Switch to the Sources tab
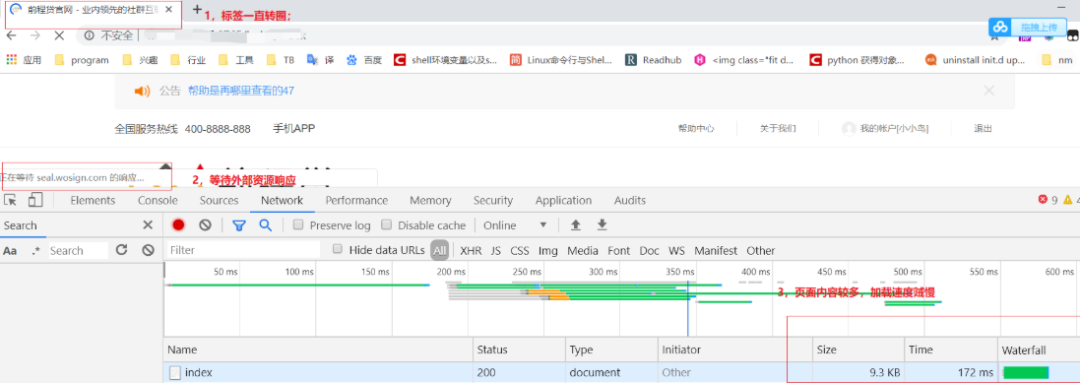The width and height of the screenshot is (1080, 383). pos(219,200)
